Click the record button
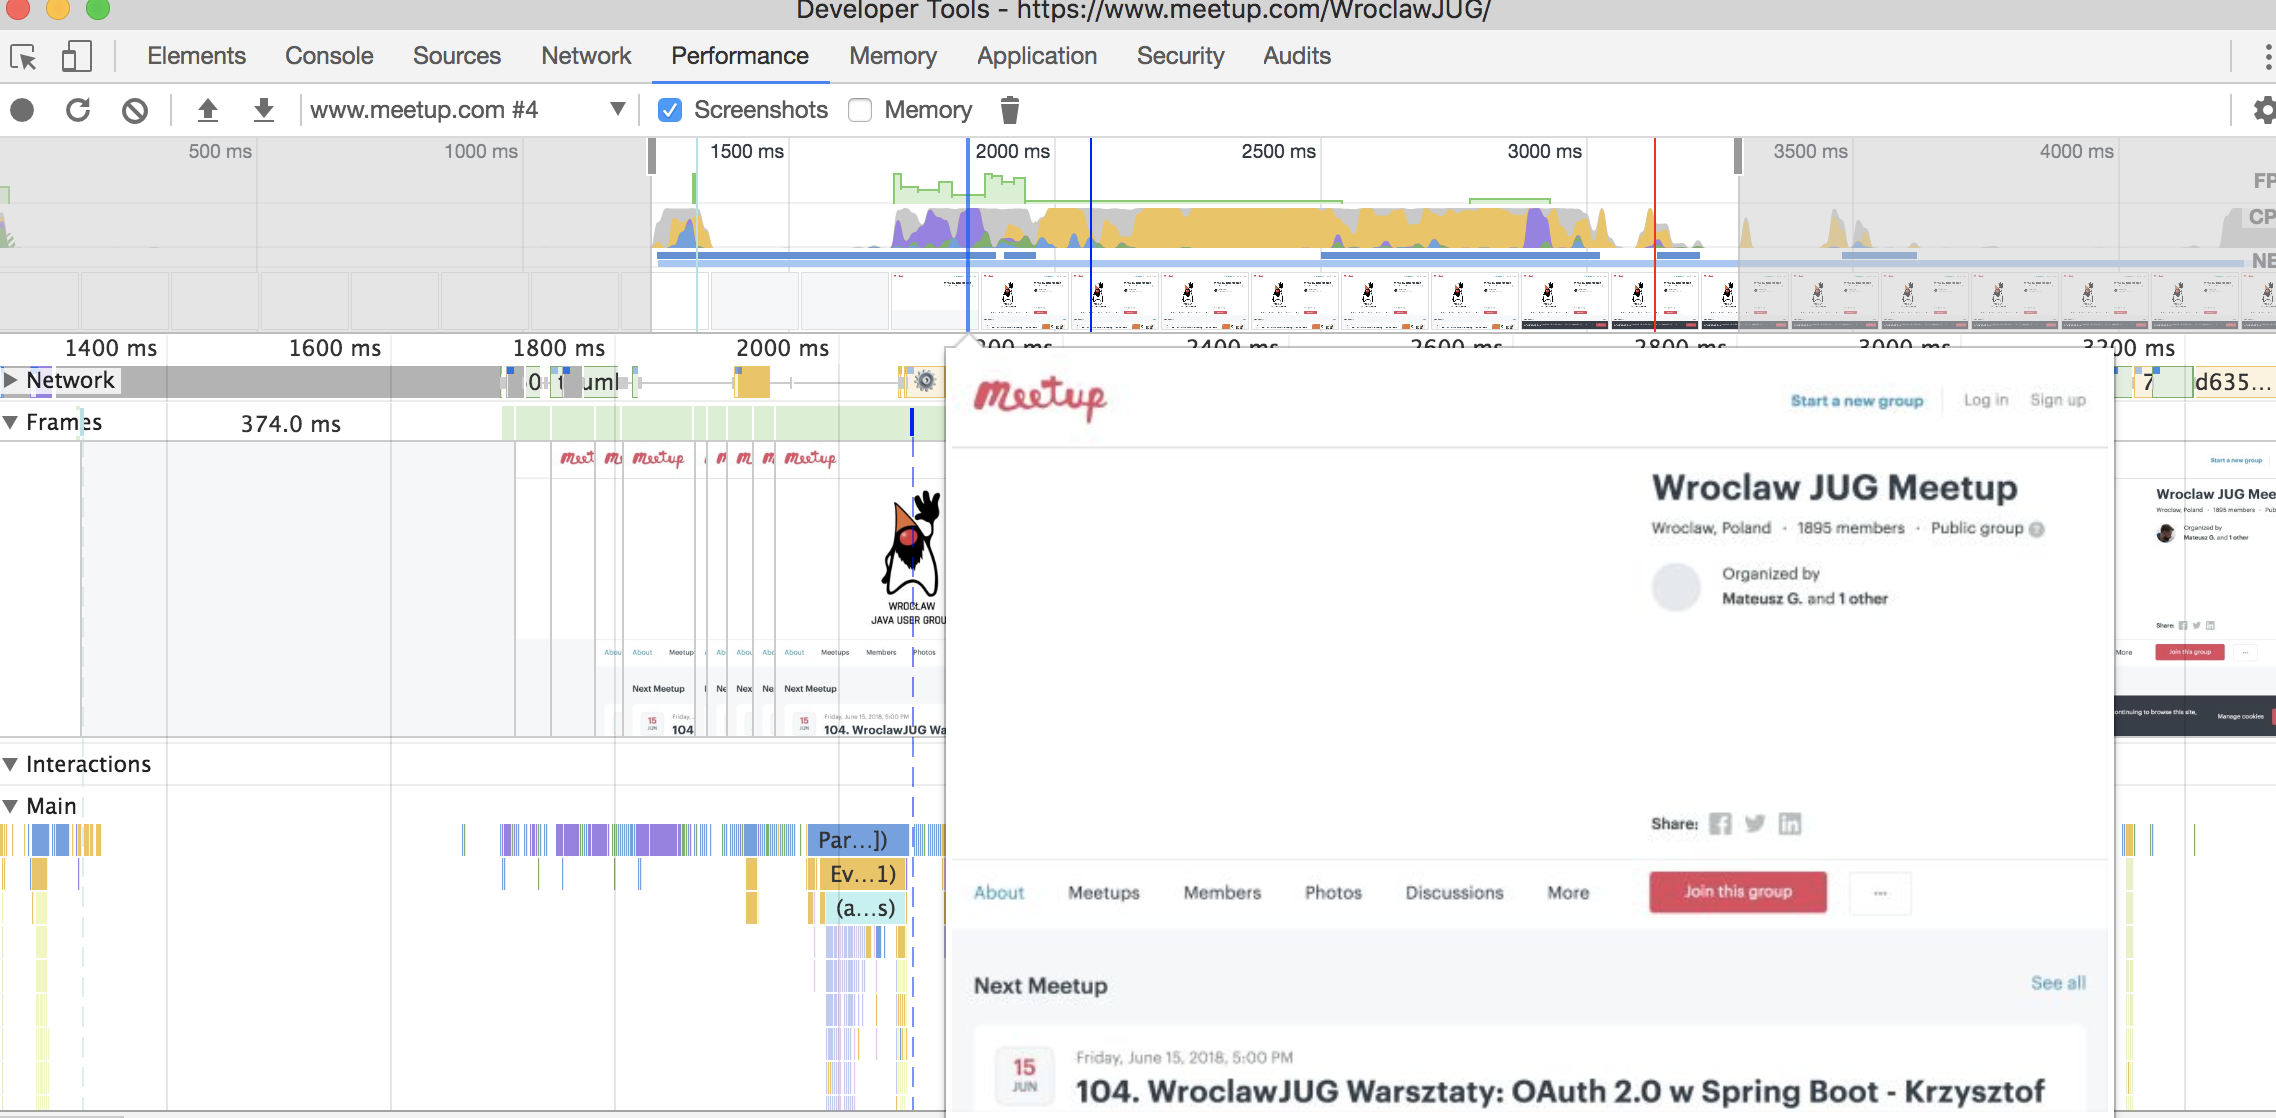 pos(22,110)
